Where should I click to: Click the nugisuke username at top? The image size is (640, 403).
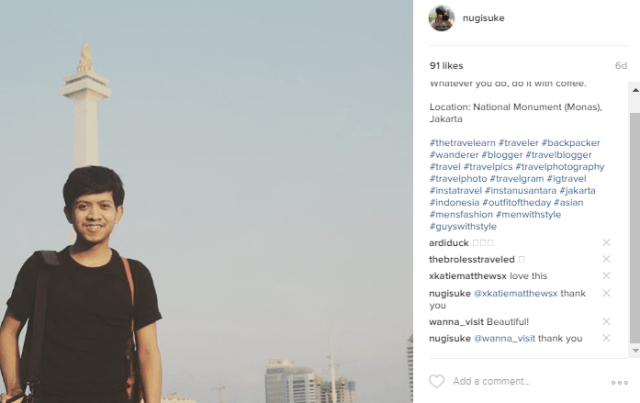click(483, 18)
